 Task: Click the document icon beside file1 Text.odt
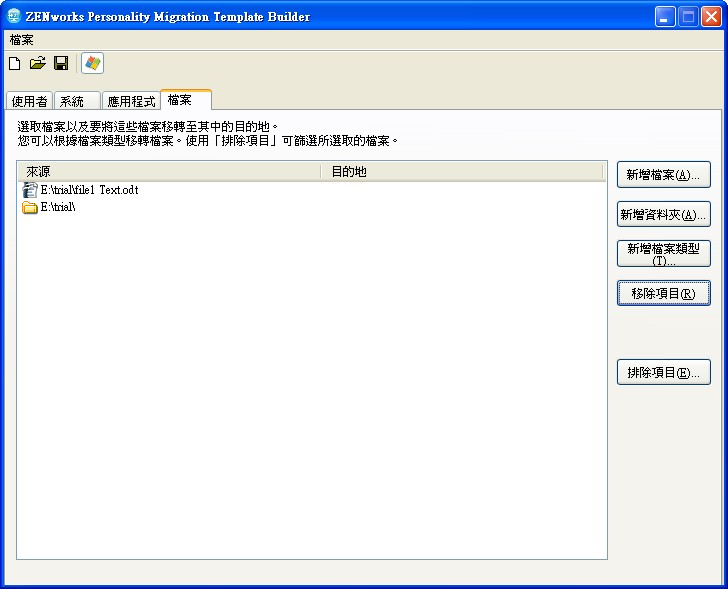[30, 190]
